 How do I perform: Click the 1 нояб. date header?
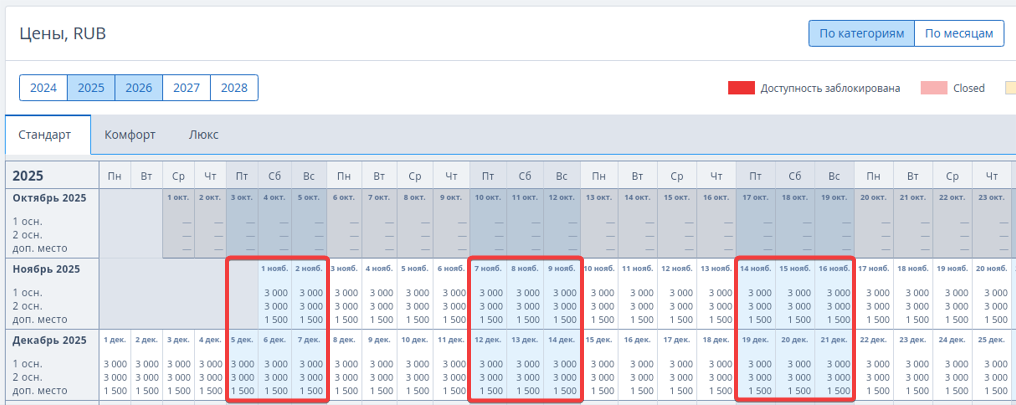[x=275, y=269]
